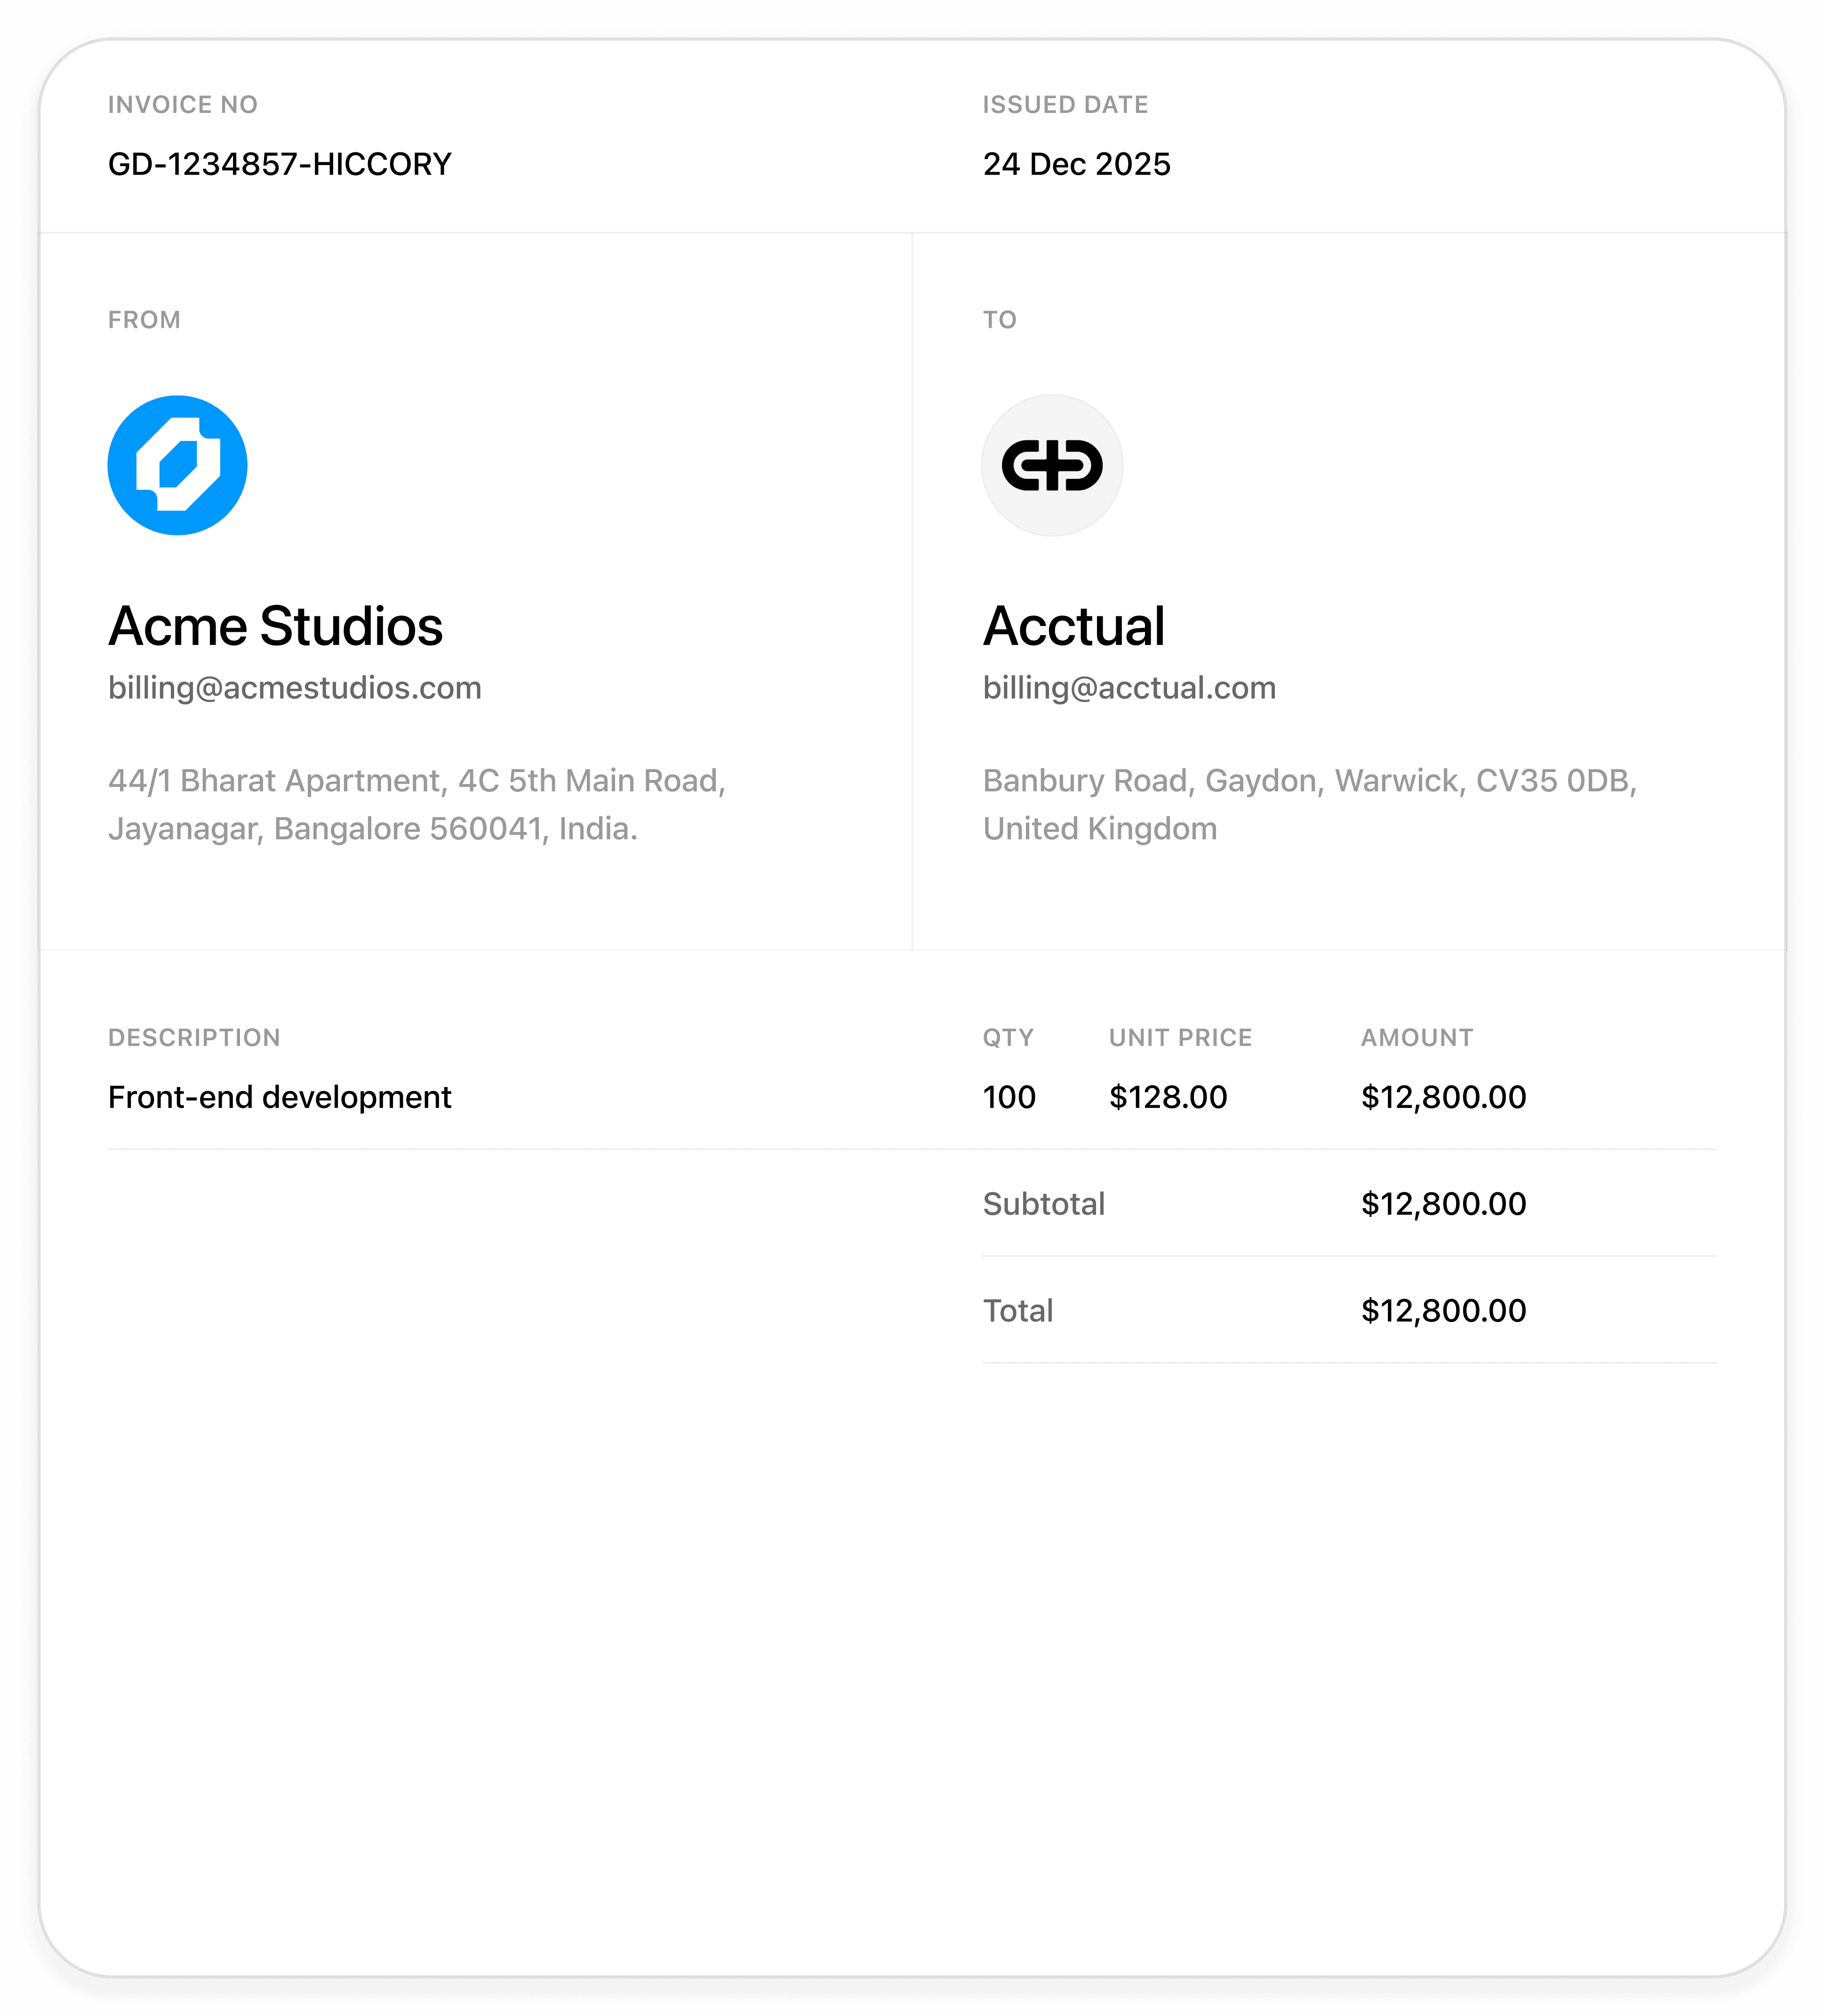The height and width of the screenshot is (2016, 1825).
Task: Click the Acctual company name
Action: click(x=1073, y=626)
